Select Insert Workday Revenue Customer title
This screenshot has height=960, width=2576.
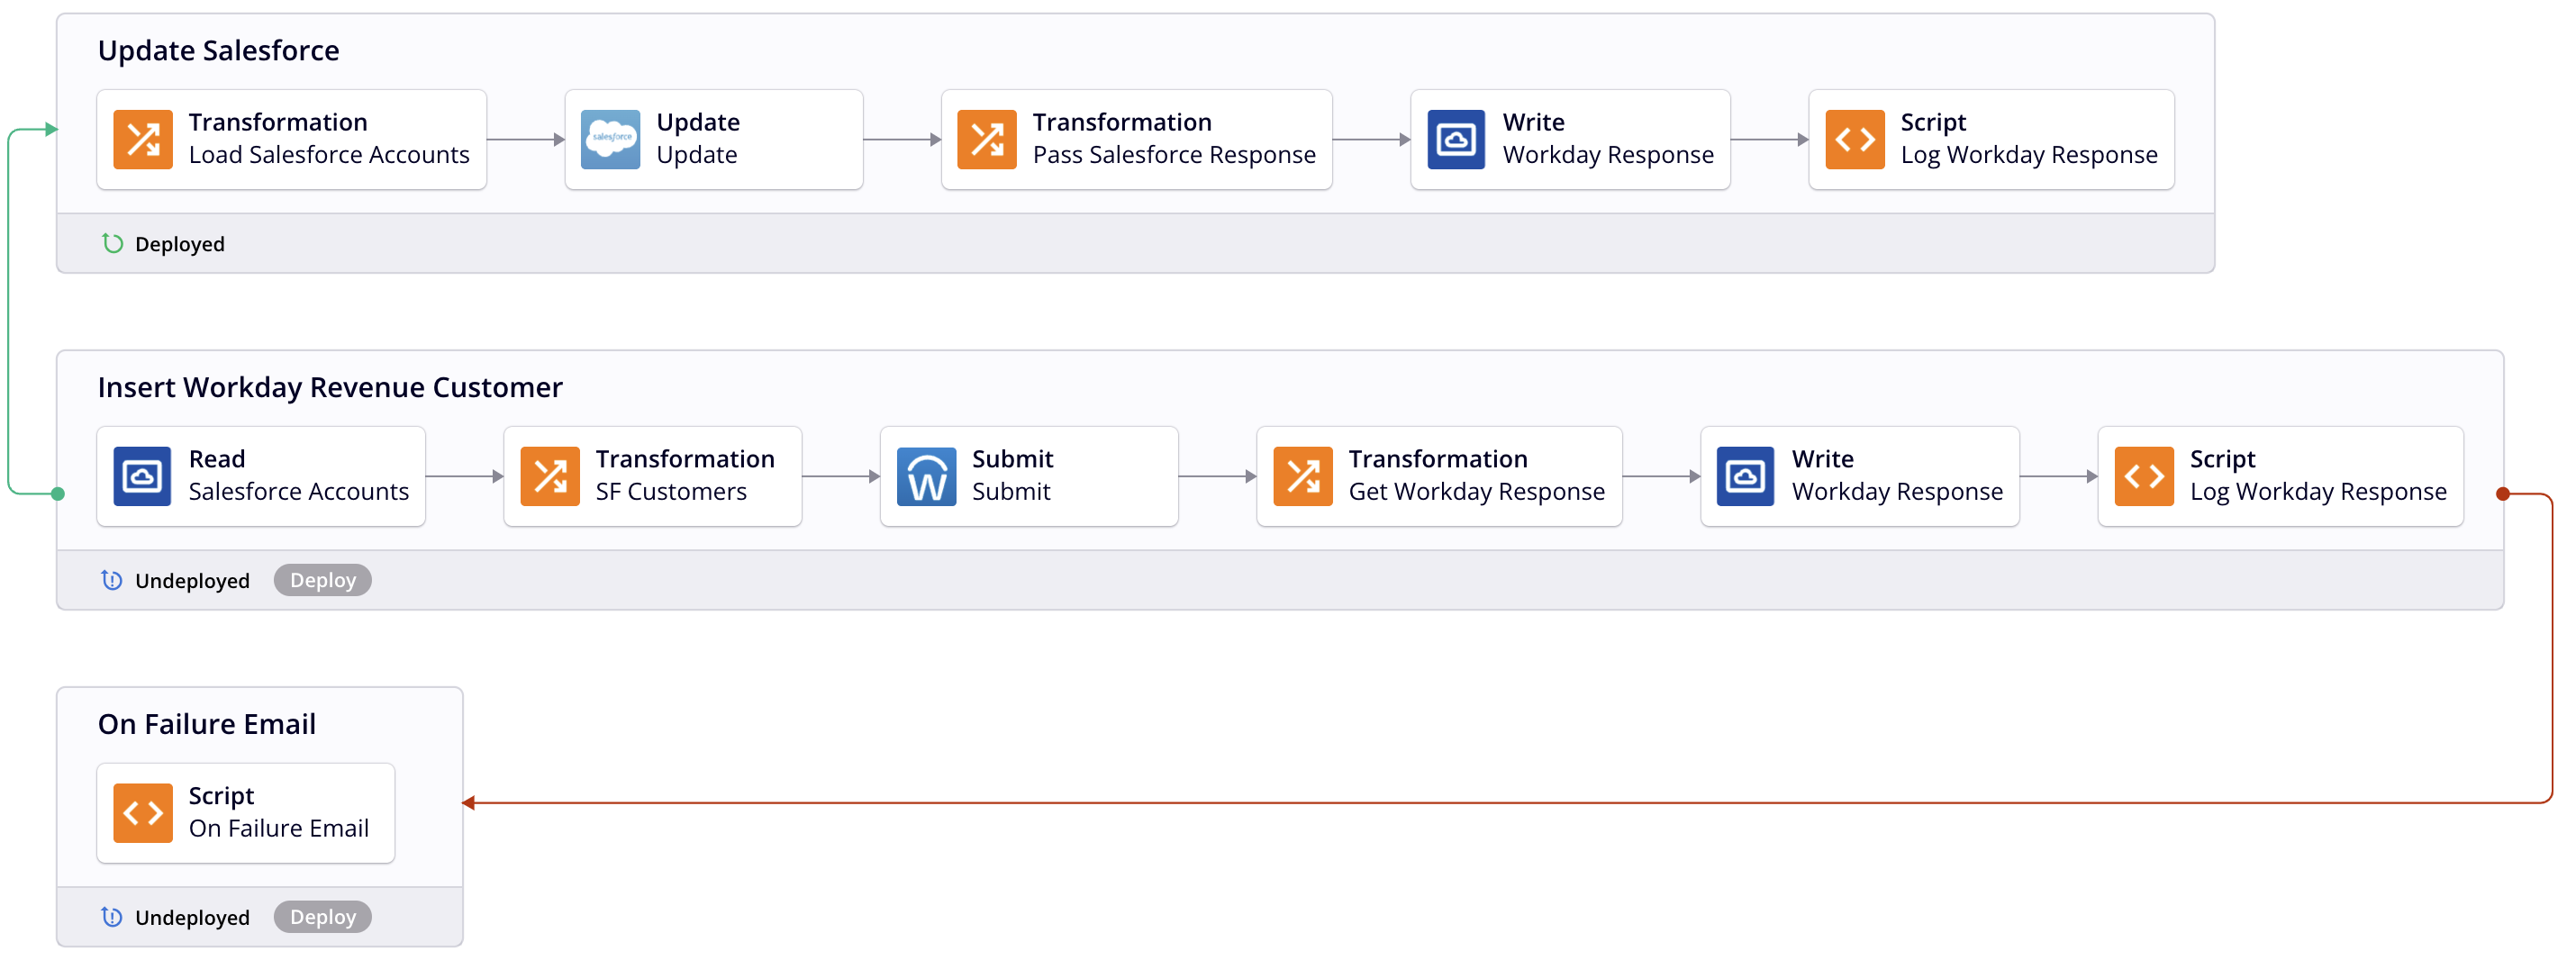coord(330,388)
